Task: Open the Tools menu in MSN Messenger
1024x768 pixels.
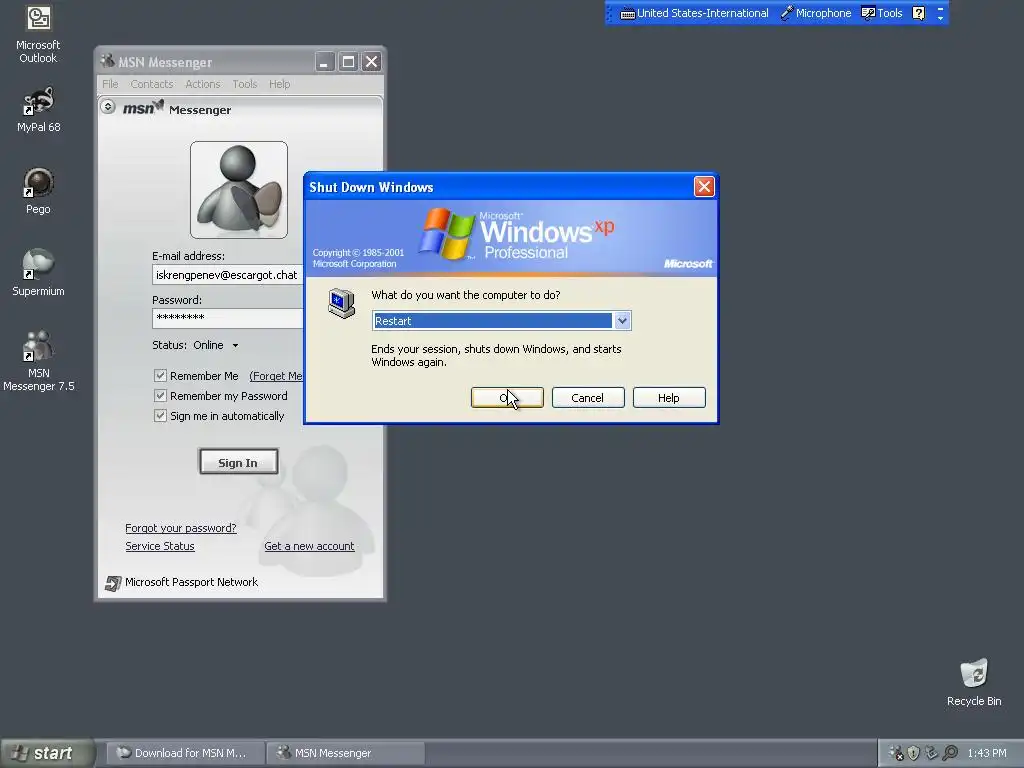Action: 245,84
